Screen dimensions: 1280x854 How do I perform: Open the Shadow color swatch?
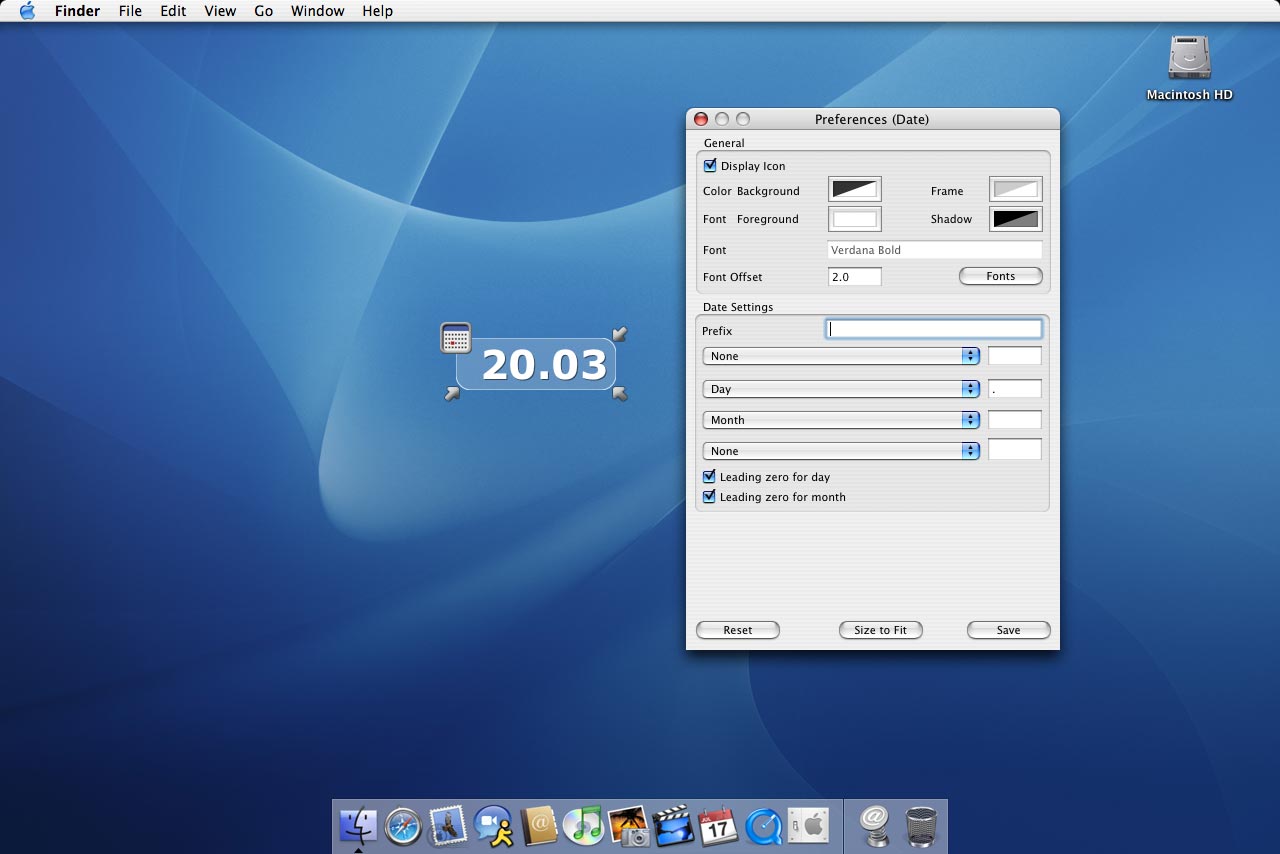pos(1015,219)
